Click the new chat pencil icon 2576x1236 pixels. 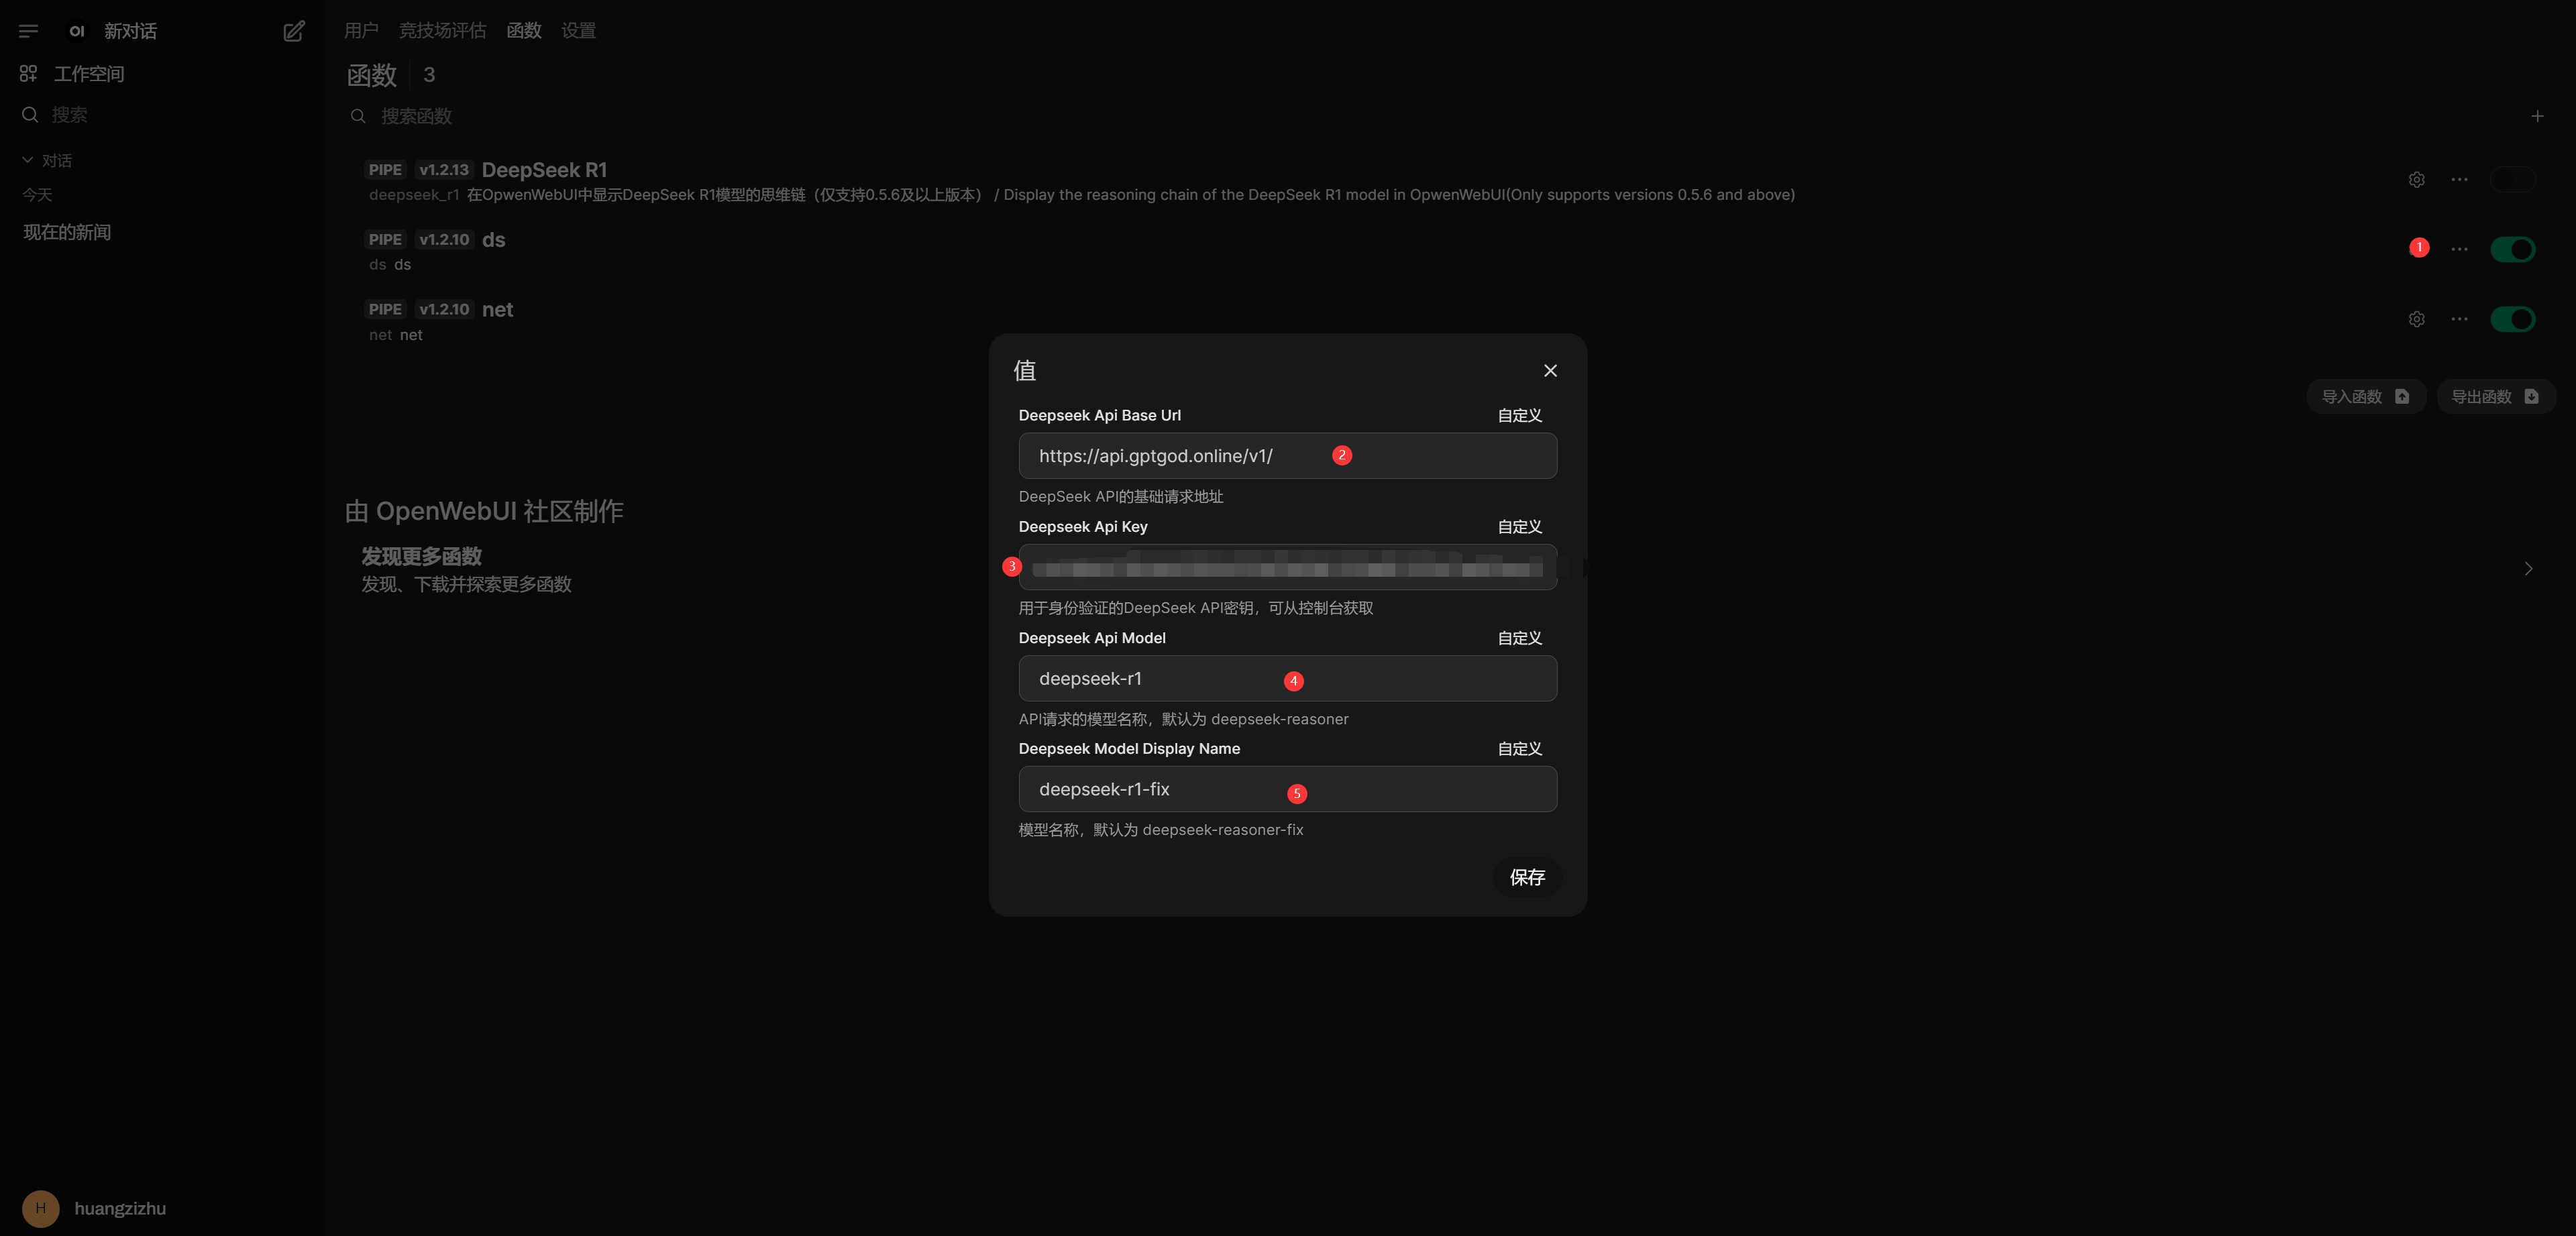[293, 31]
